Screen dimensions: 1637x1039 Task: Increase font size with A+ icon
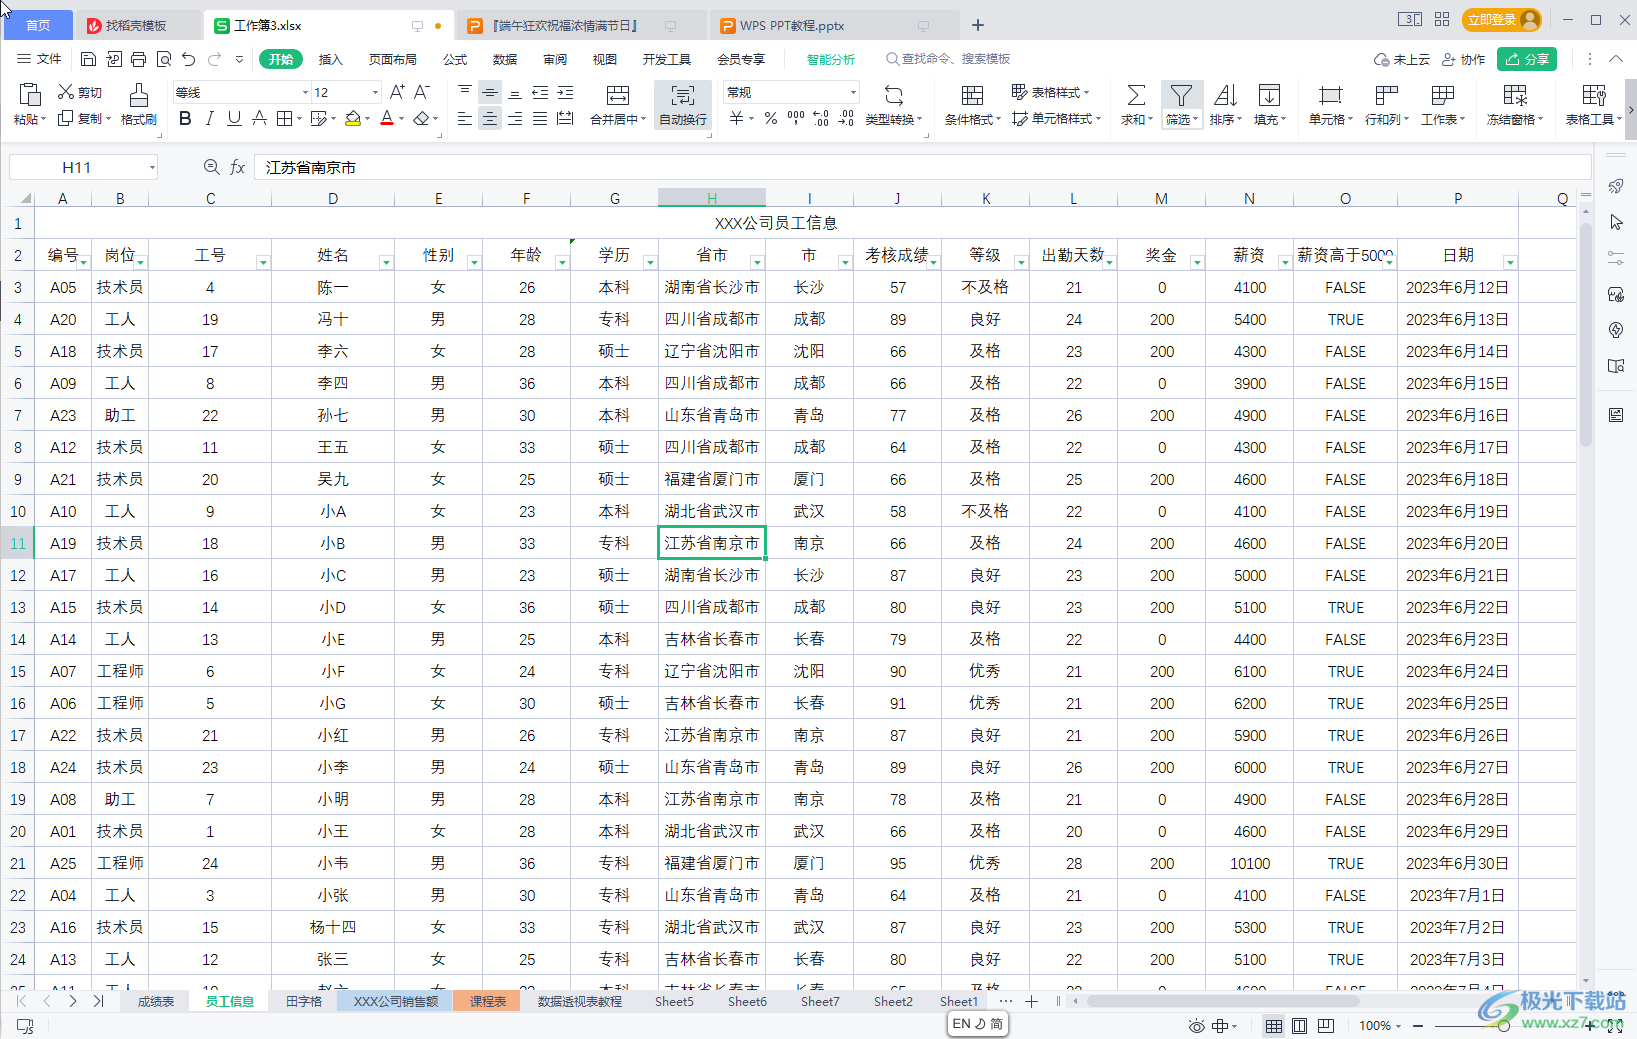[x=397, y=92]
